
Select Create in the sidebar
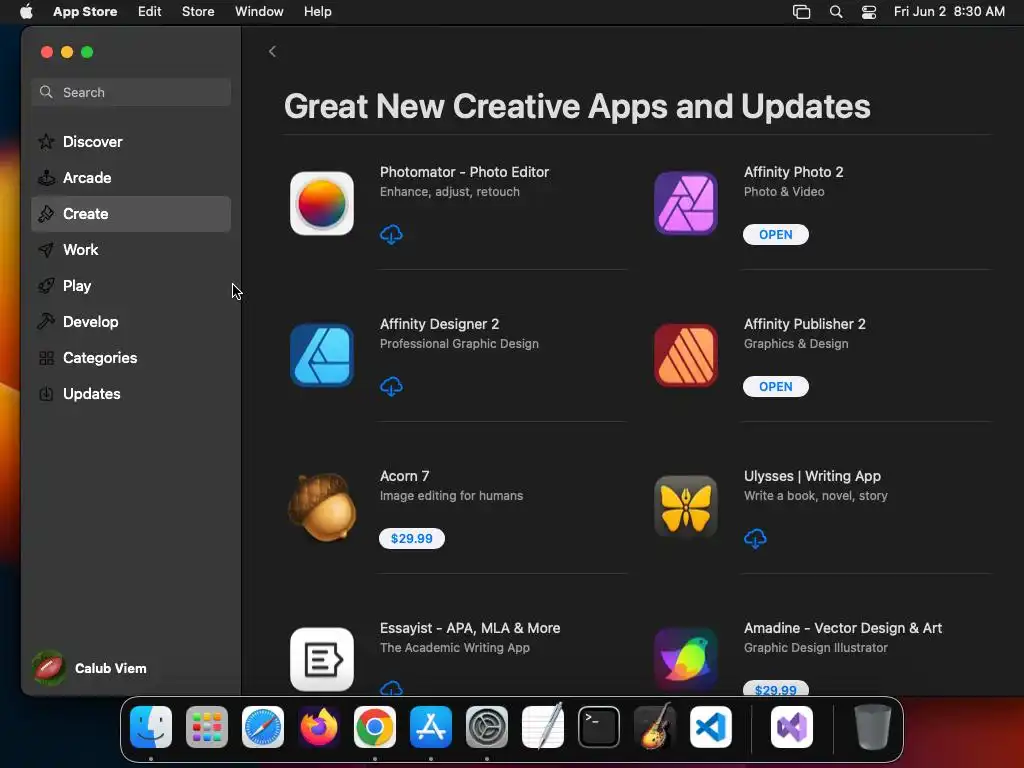point(131,214)
